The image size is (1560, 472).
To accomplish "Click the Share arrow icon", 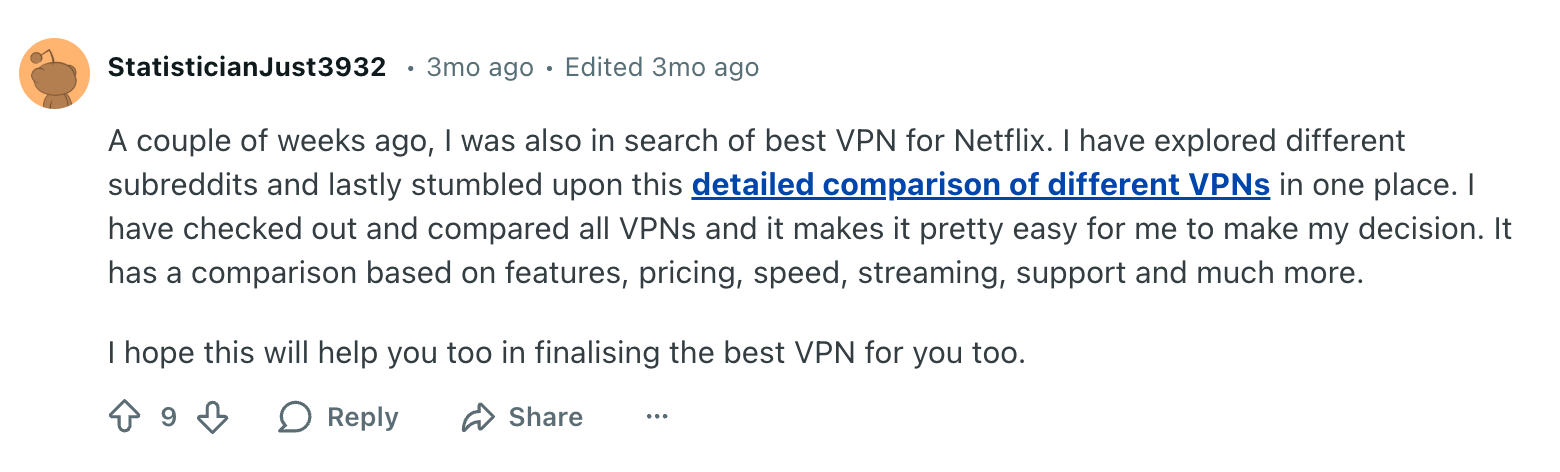I will [x=477, y=417].
